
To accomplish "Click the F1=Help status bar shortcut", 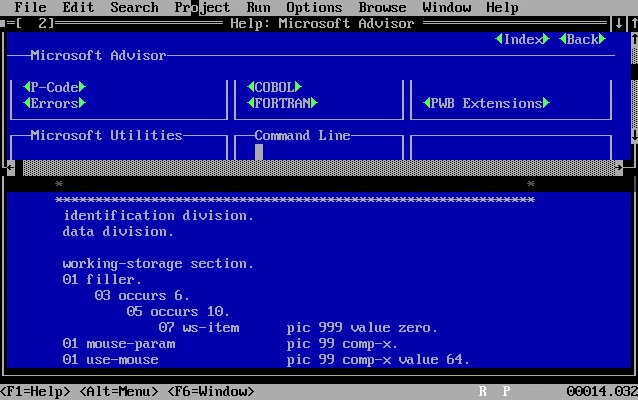I will coord(35,391).
